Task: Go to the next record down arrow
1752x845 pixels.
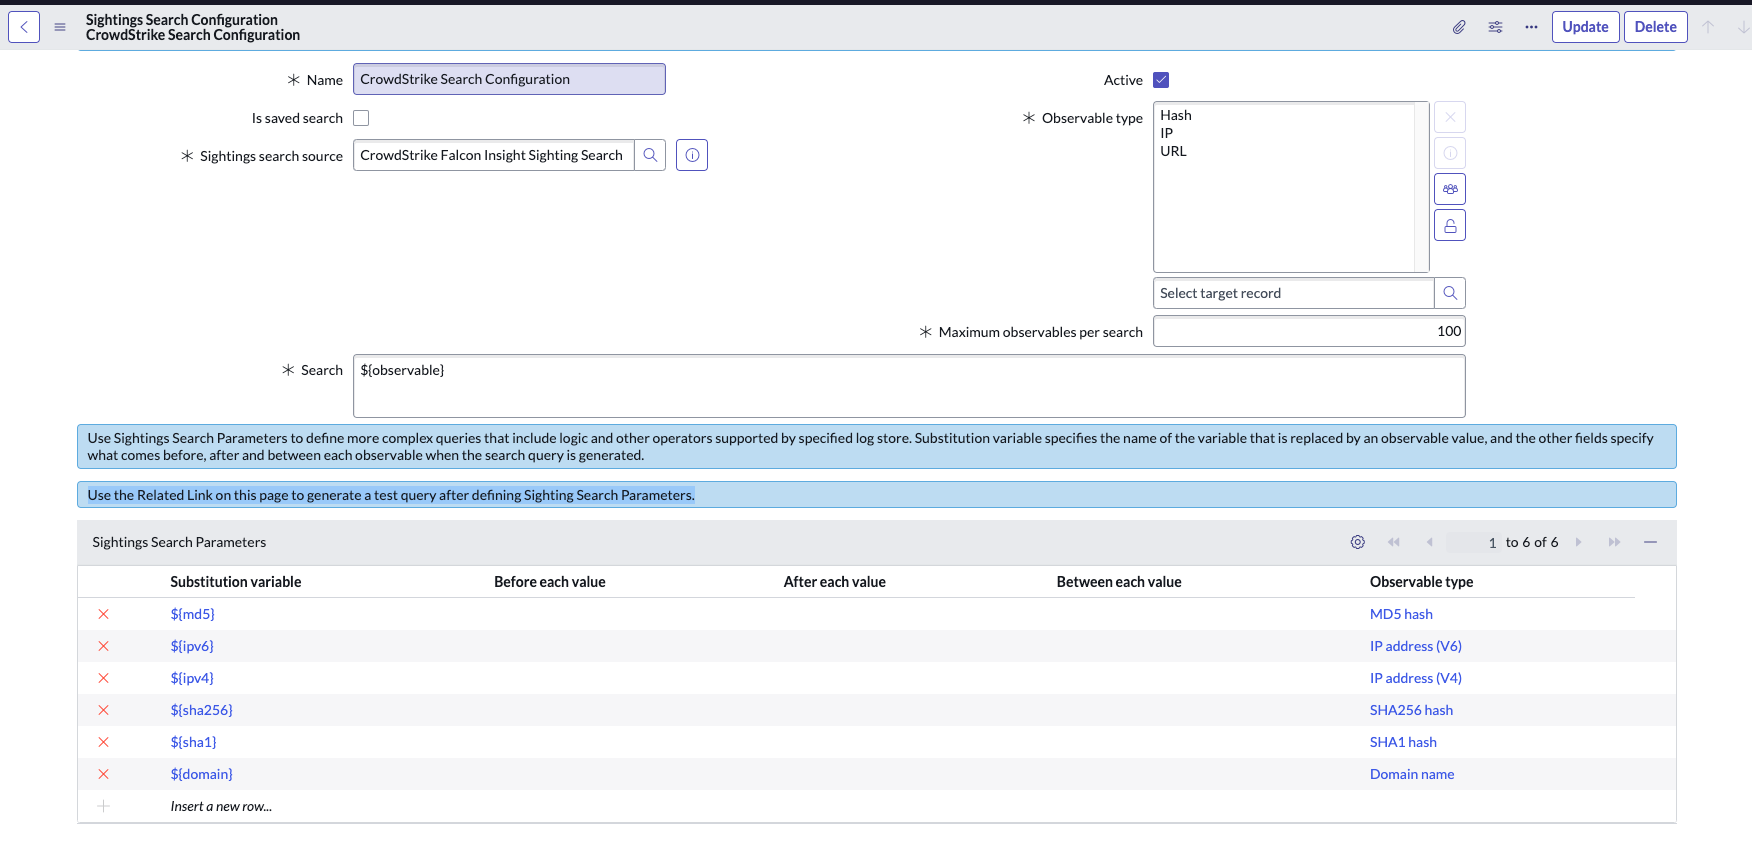Action: click(x=1743, y=27)
